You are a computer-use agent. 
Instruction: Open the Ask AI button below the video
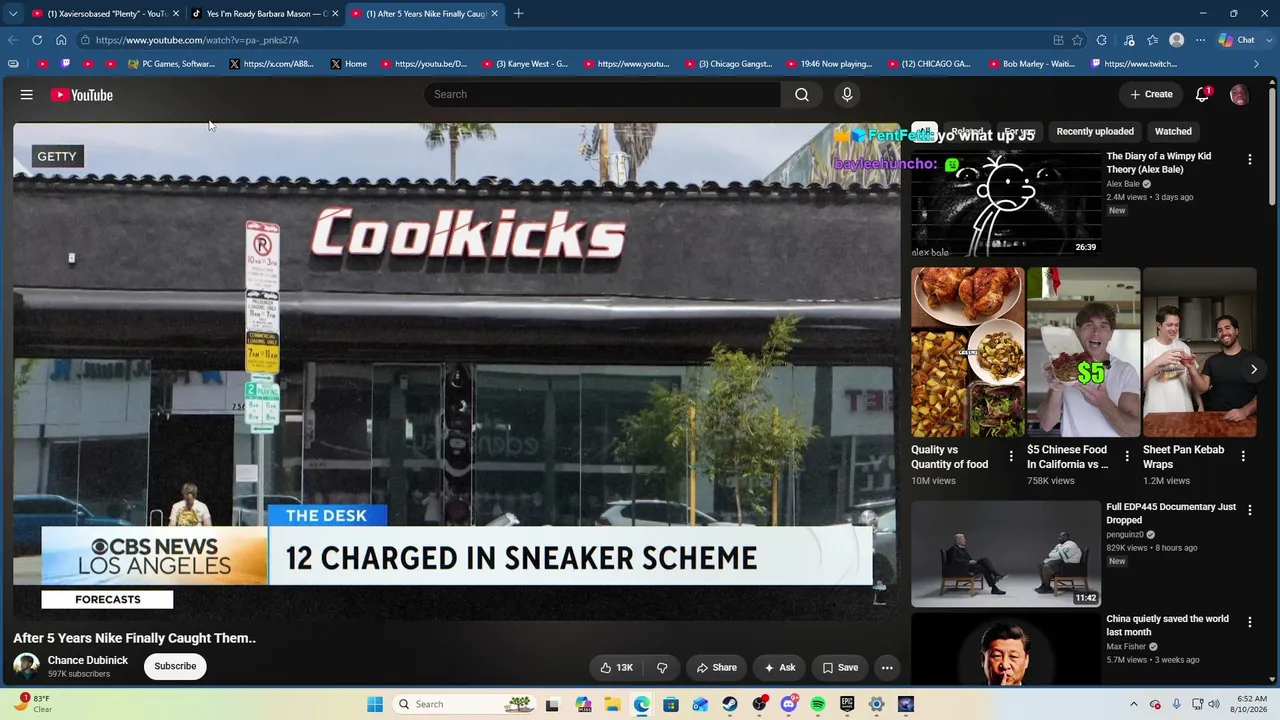pyautogui.click(x=779, y=668)
